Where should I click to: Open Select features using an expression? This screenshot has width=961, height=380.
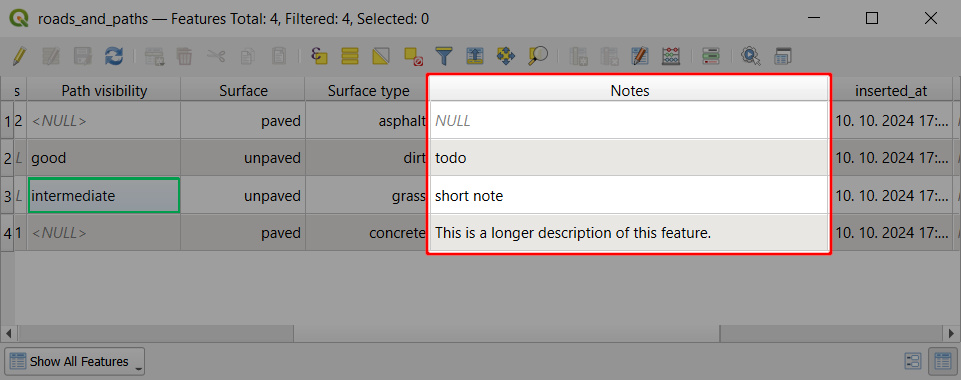point(319,56)
